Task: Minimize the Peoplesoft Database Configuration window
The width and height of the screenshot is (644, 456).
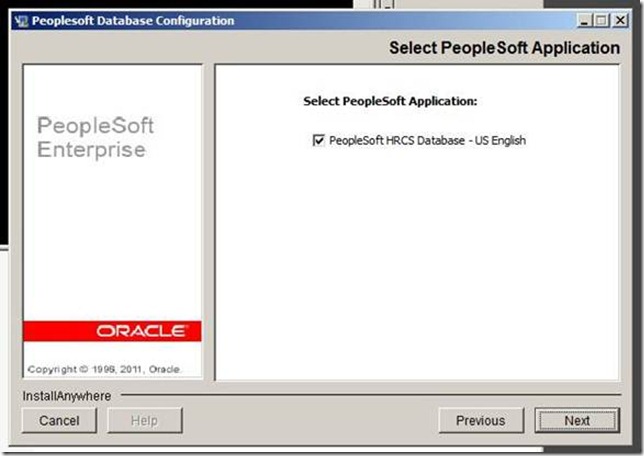Action: 584,20
